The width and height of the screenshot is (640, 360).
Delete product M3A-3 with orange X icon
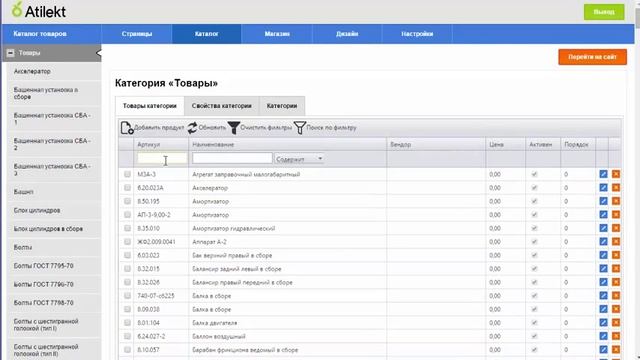pyautogui.click(x=616, y=174)
